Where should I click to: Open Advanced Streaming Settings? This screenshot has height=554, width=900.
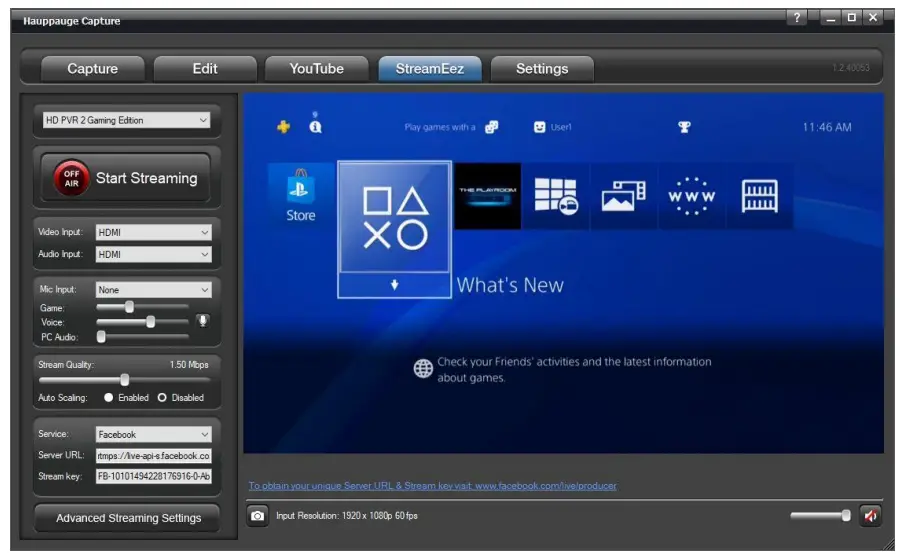(x=127, y=518)
